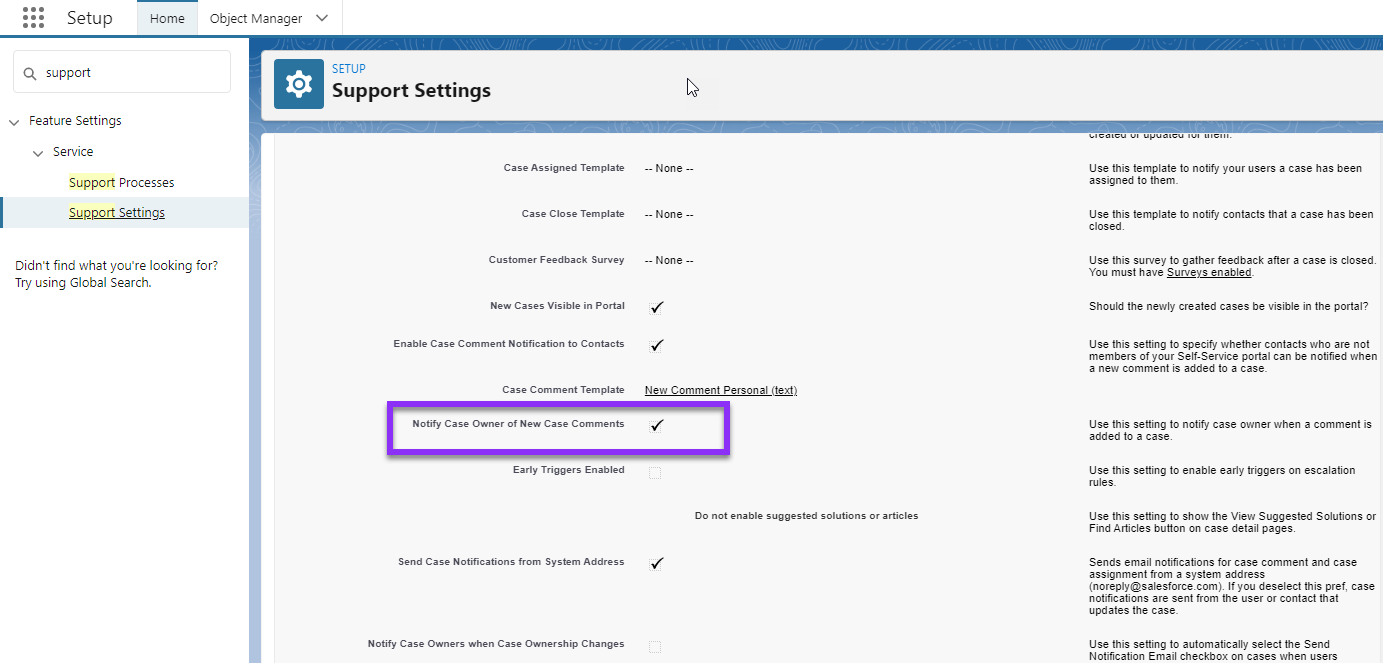Focus the Quick Find search box
The height and width of the screenshot is (663, 1383).
pyautogui.click(x=122, y=73)
